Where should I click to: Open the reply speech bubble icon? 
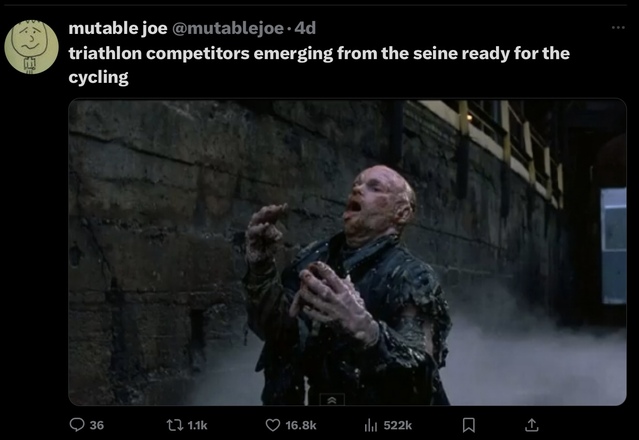[77, 425]
